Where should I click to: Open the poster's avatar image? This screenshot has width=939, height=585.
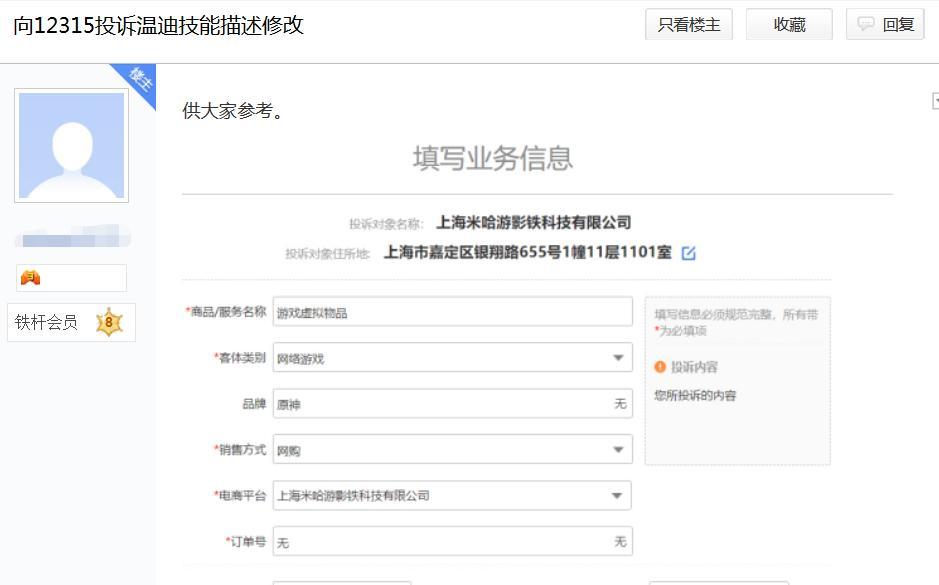pos(71,146)
